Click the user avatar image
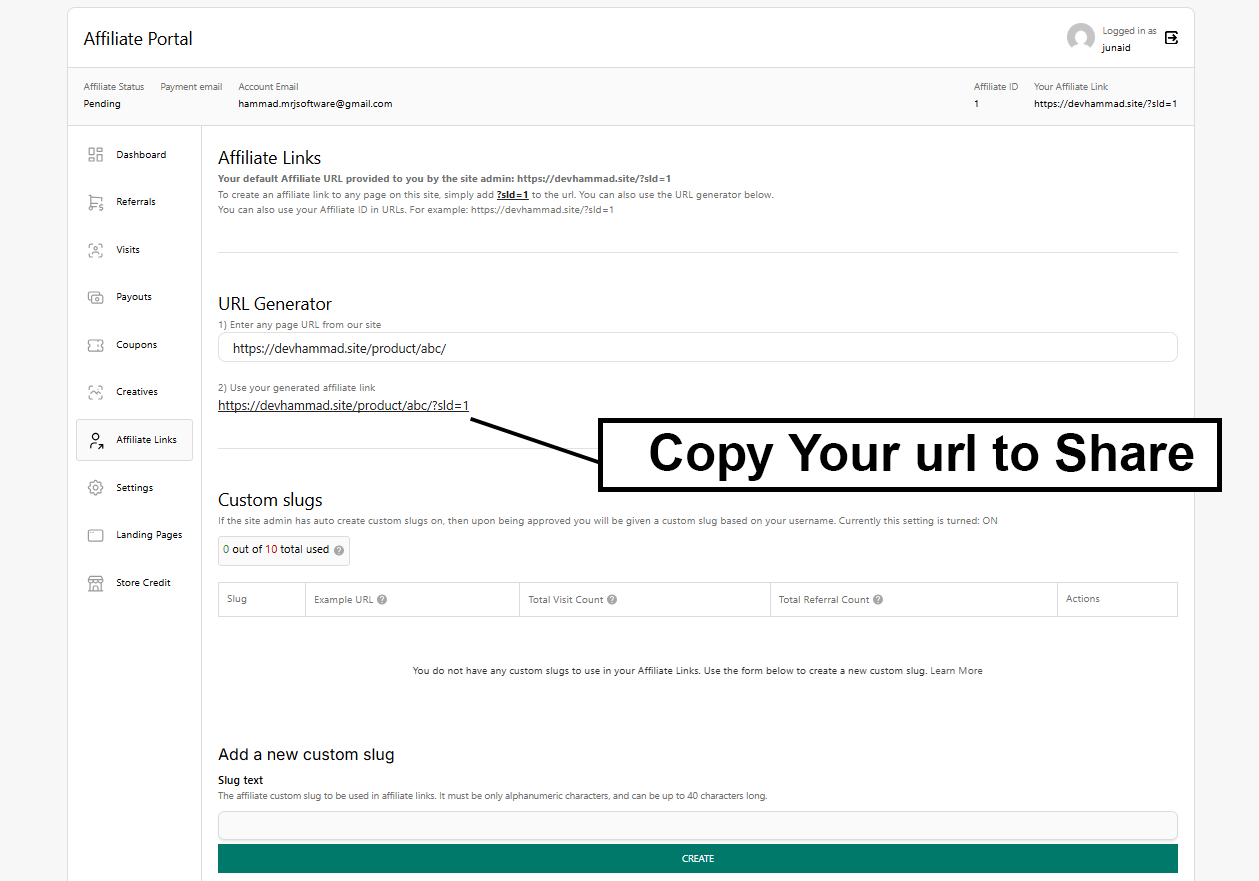The height and width of the screenshot is (881, 1259). (x=1080, y=38)
